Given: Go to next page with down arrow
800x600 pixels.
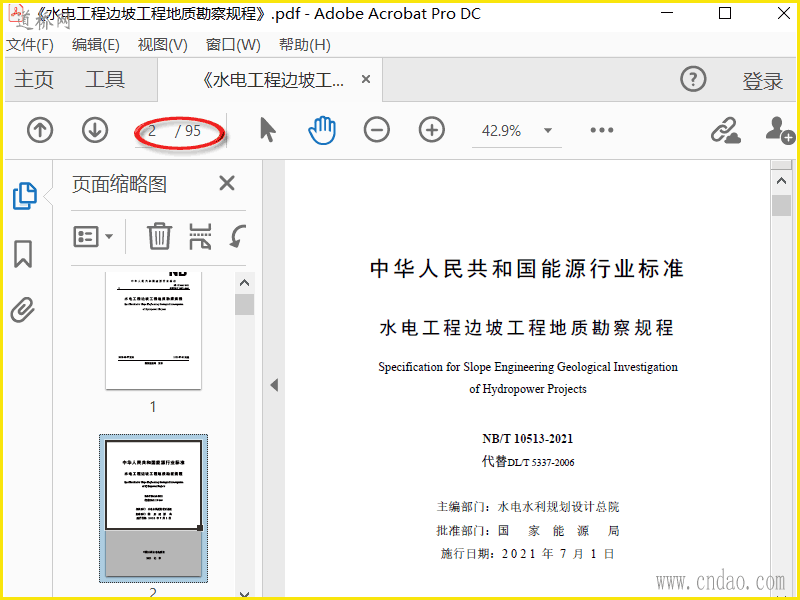Looking at the screenshot, I should pos(95,130).
